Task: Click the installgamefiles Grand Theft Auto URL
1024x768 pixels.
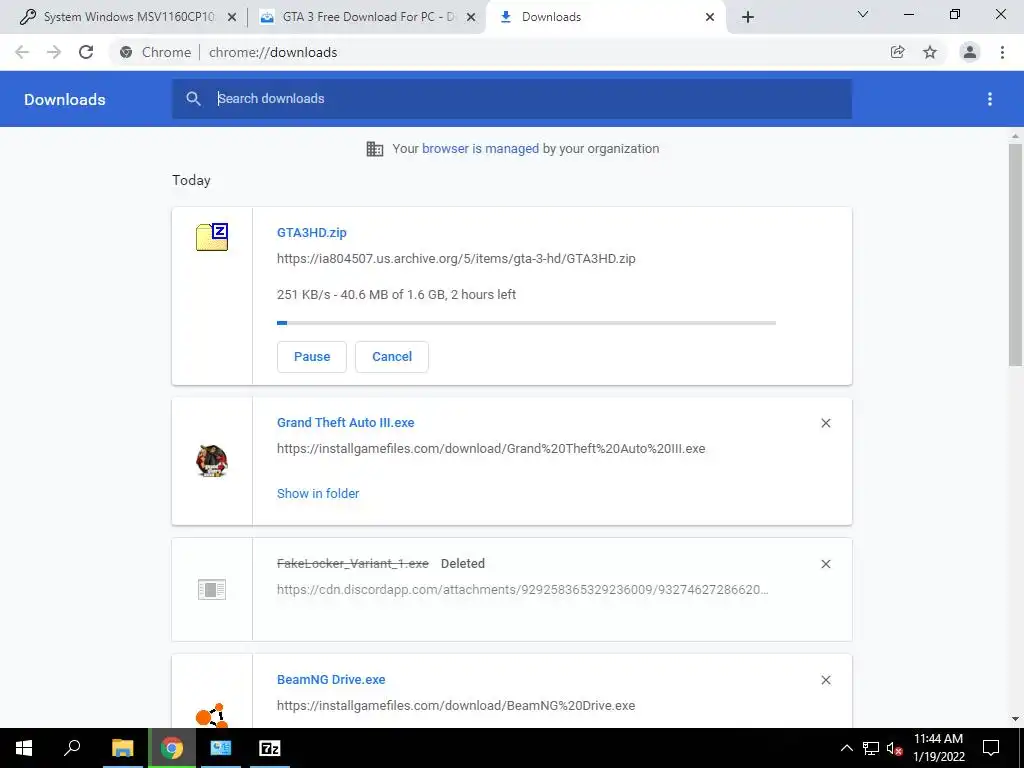Action: click(491, 449)
